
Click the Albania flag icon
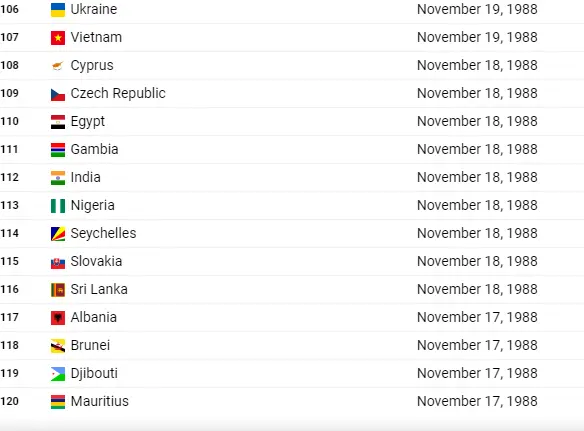click(x=58, y=318)
